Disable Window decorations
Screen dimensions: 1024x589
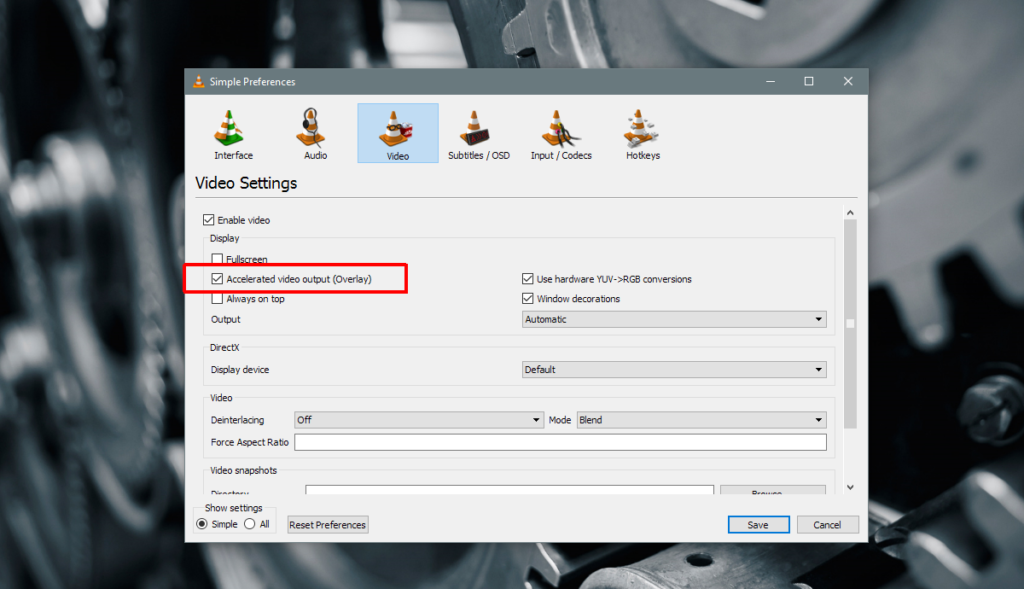(527, 298)
